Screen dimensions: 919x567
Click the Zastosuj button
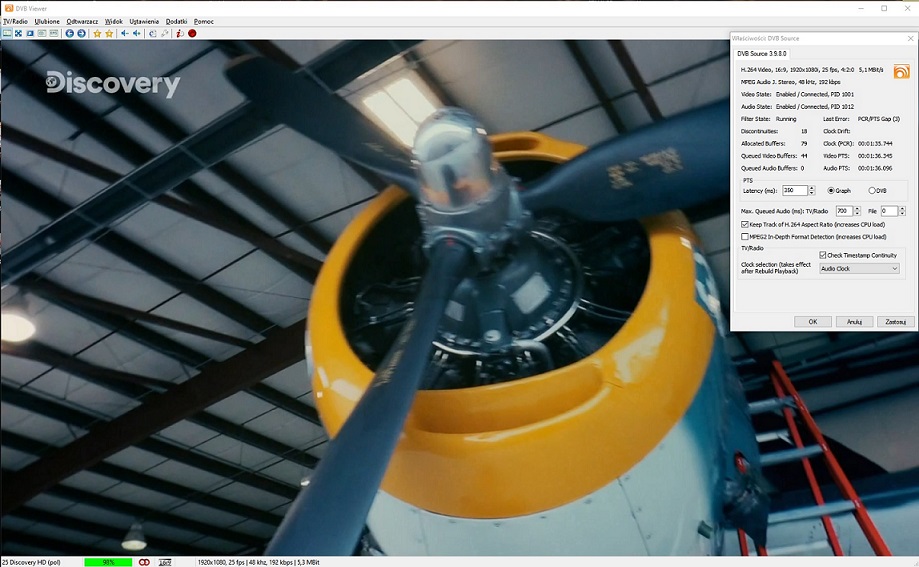pos(896,322)
